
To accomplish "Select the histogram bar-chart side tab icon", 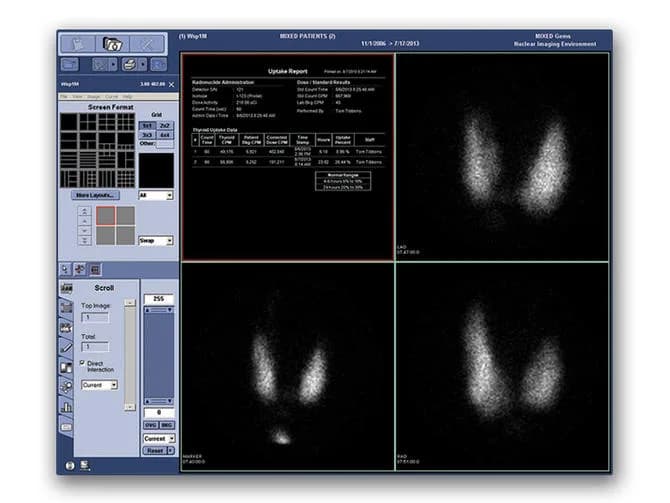I will tap(66, 406).
